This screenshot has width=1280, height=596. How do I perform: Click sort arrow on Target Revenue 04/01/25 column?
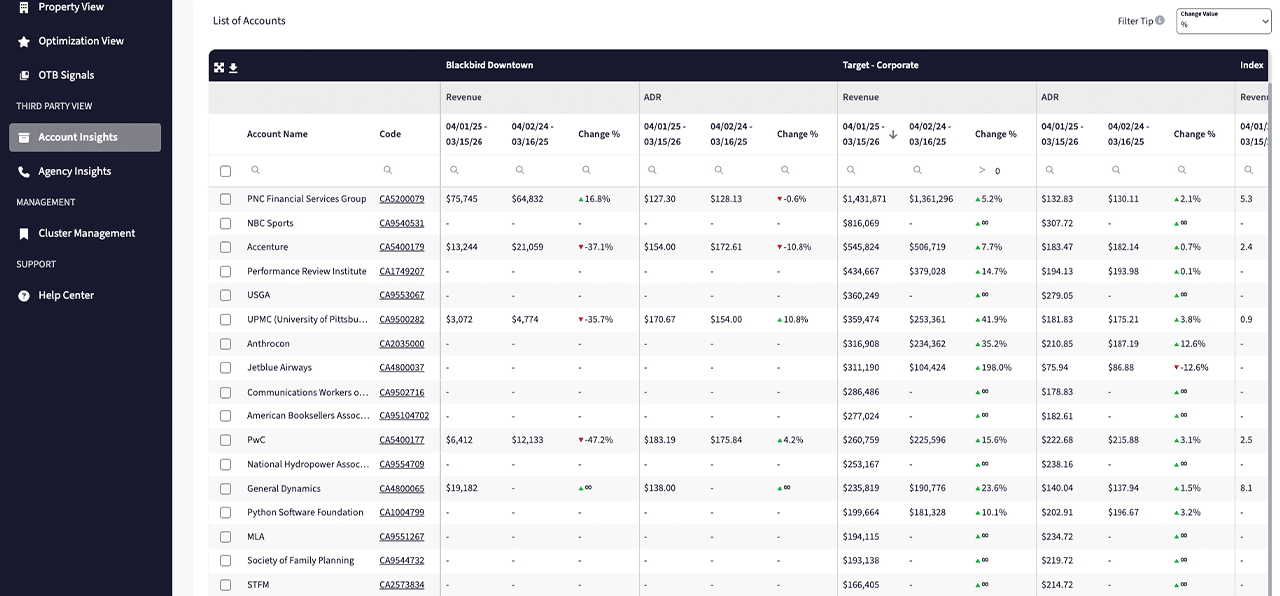click(x=893, y=134)
